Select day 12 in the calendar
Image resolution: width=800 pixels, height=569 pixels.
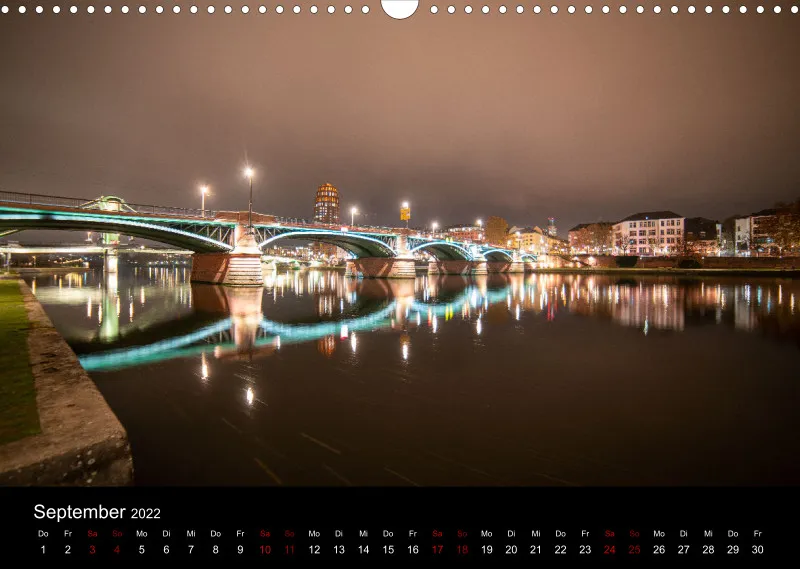314,550
